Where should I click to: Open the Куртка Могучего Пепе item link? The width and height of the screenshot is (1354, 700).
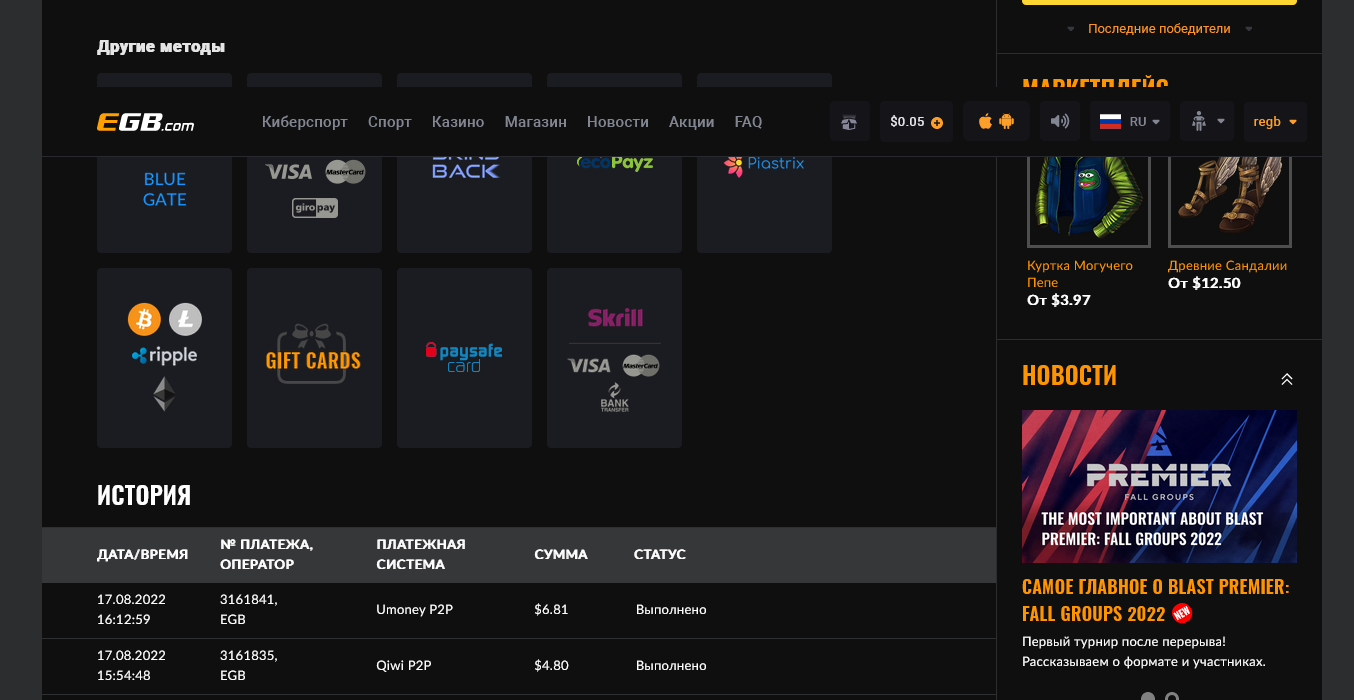[1080, 274]
